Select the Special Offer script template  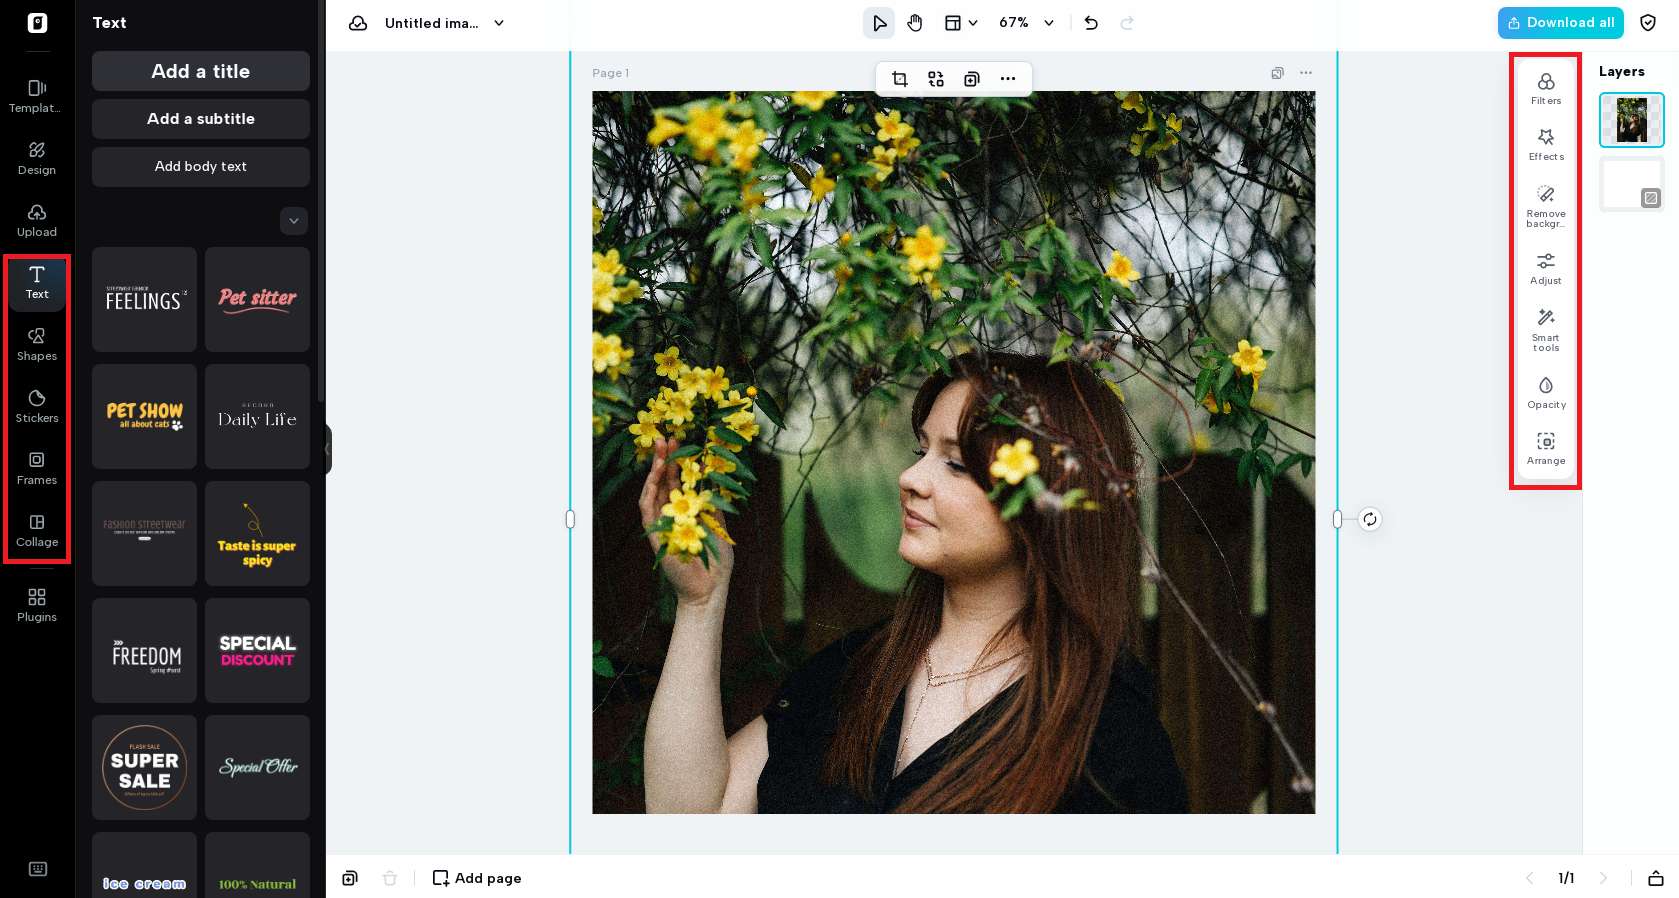[x=258, y=768]
